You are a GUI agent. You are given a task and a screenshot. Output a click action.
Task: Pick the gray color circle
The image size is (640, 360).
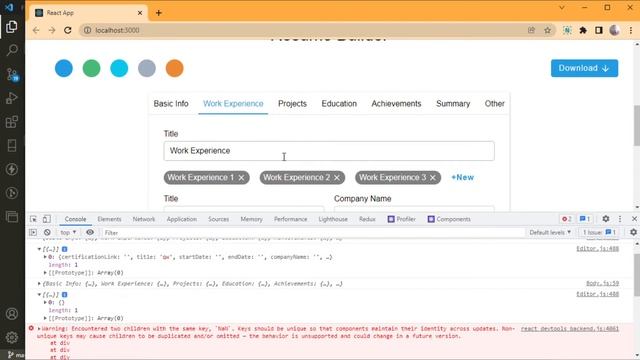pos(147,68)
